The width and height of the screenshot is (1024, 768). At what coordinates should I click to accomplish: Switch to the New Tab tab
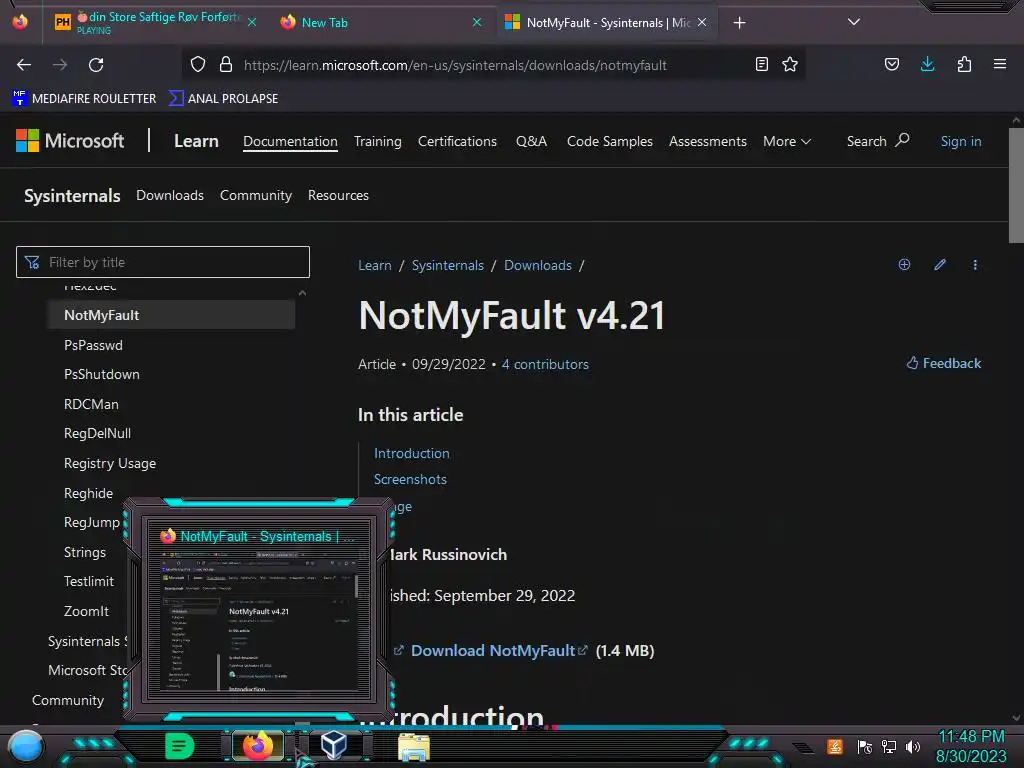click(379, 22)
